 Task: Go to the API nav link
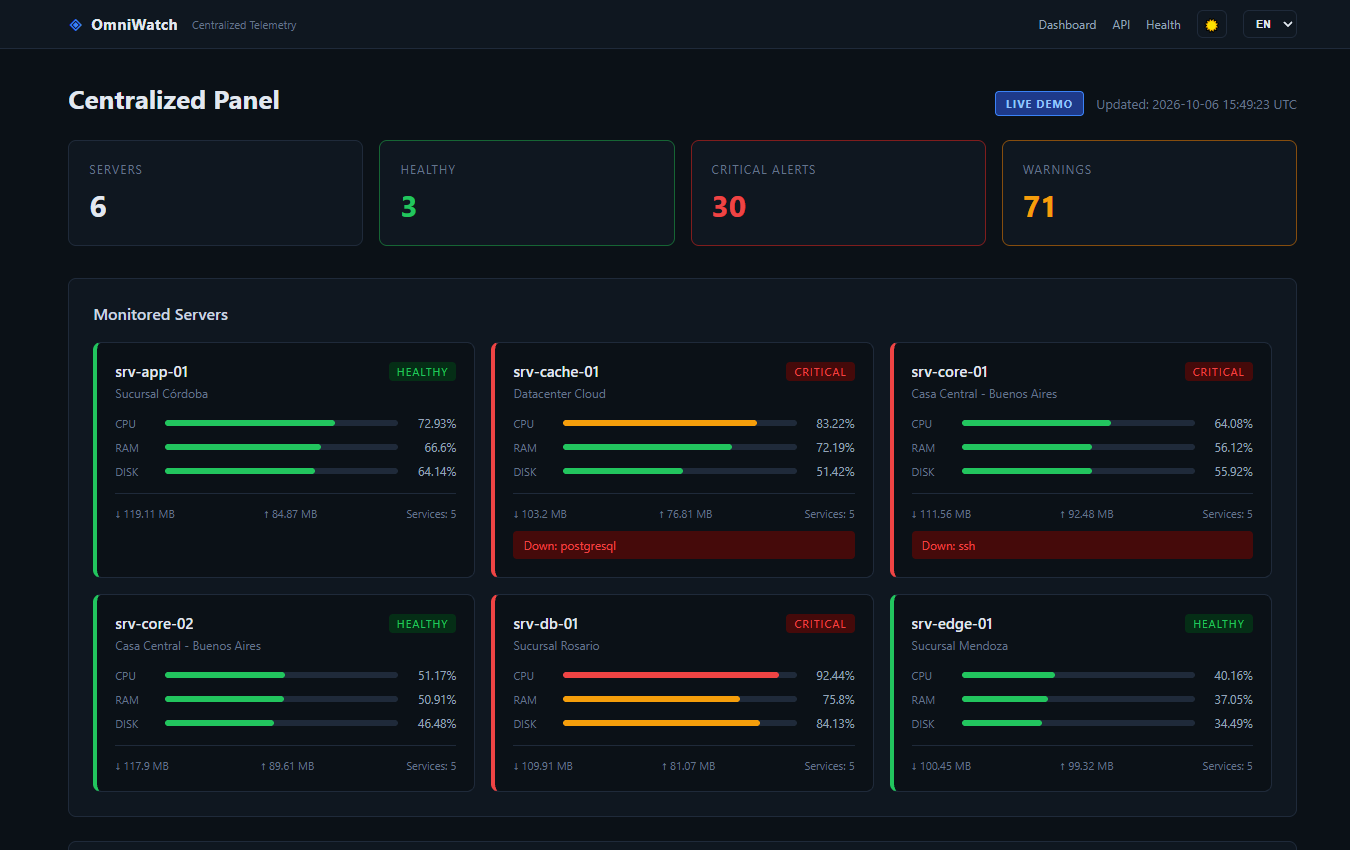point(1121,25)
